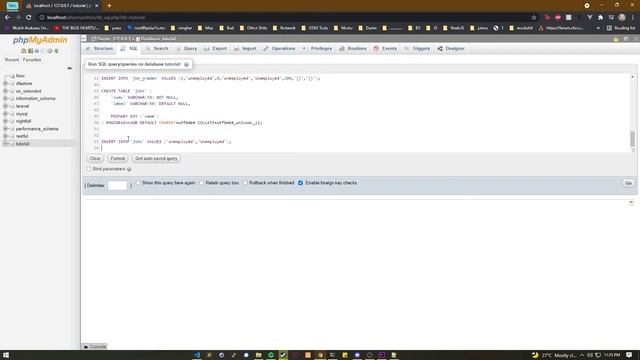Create a New database from tree

coord(20,76)
